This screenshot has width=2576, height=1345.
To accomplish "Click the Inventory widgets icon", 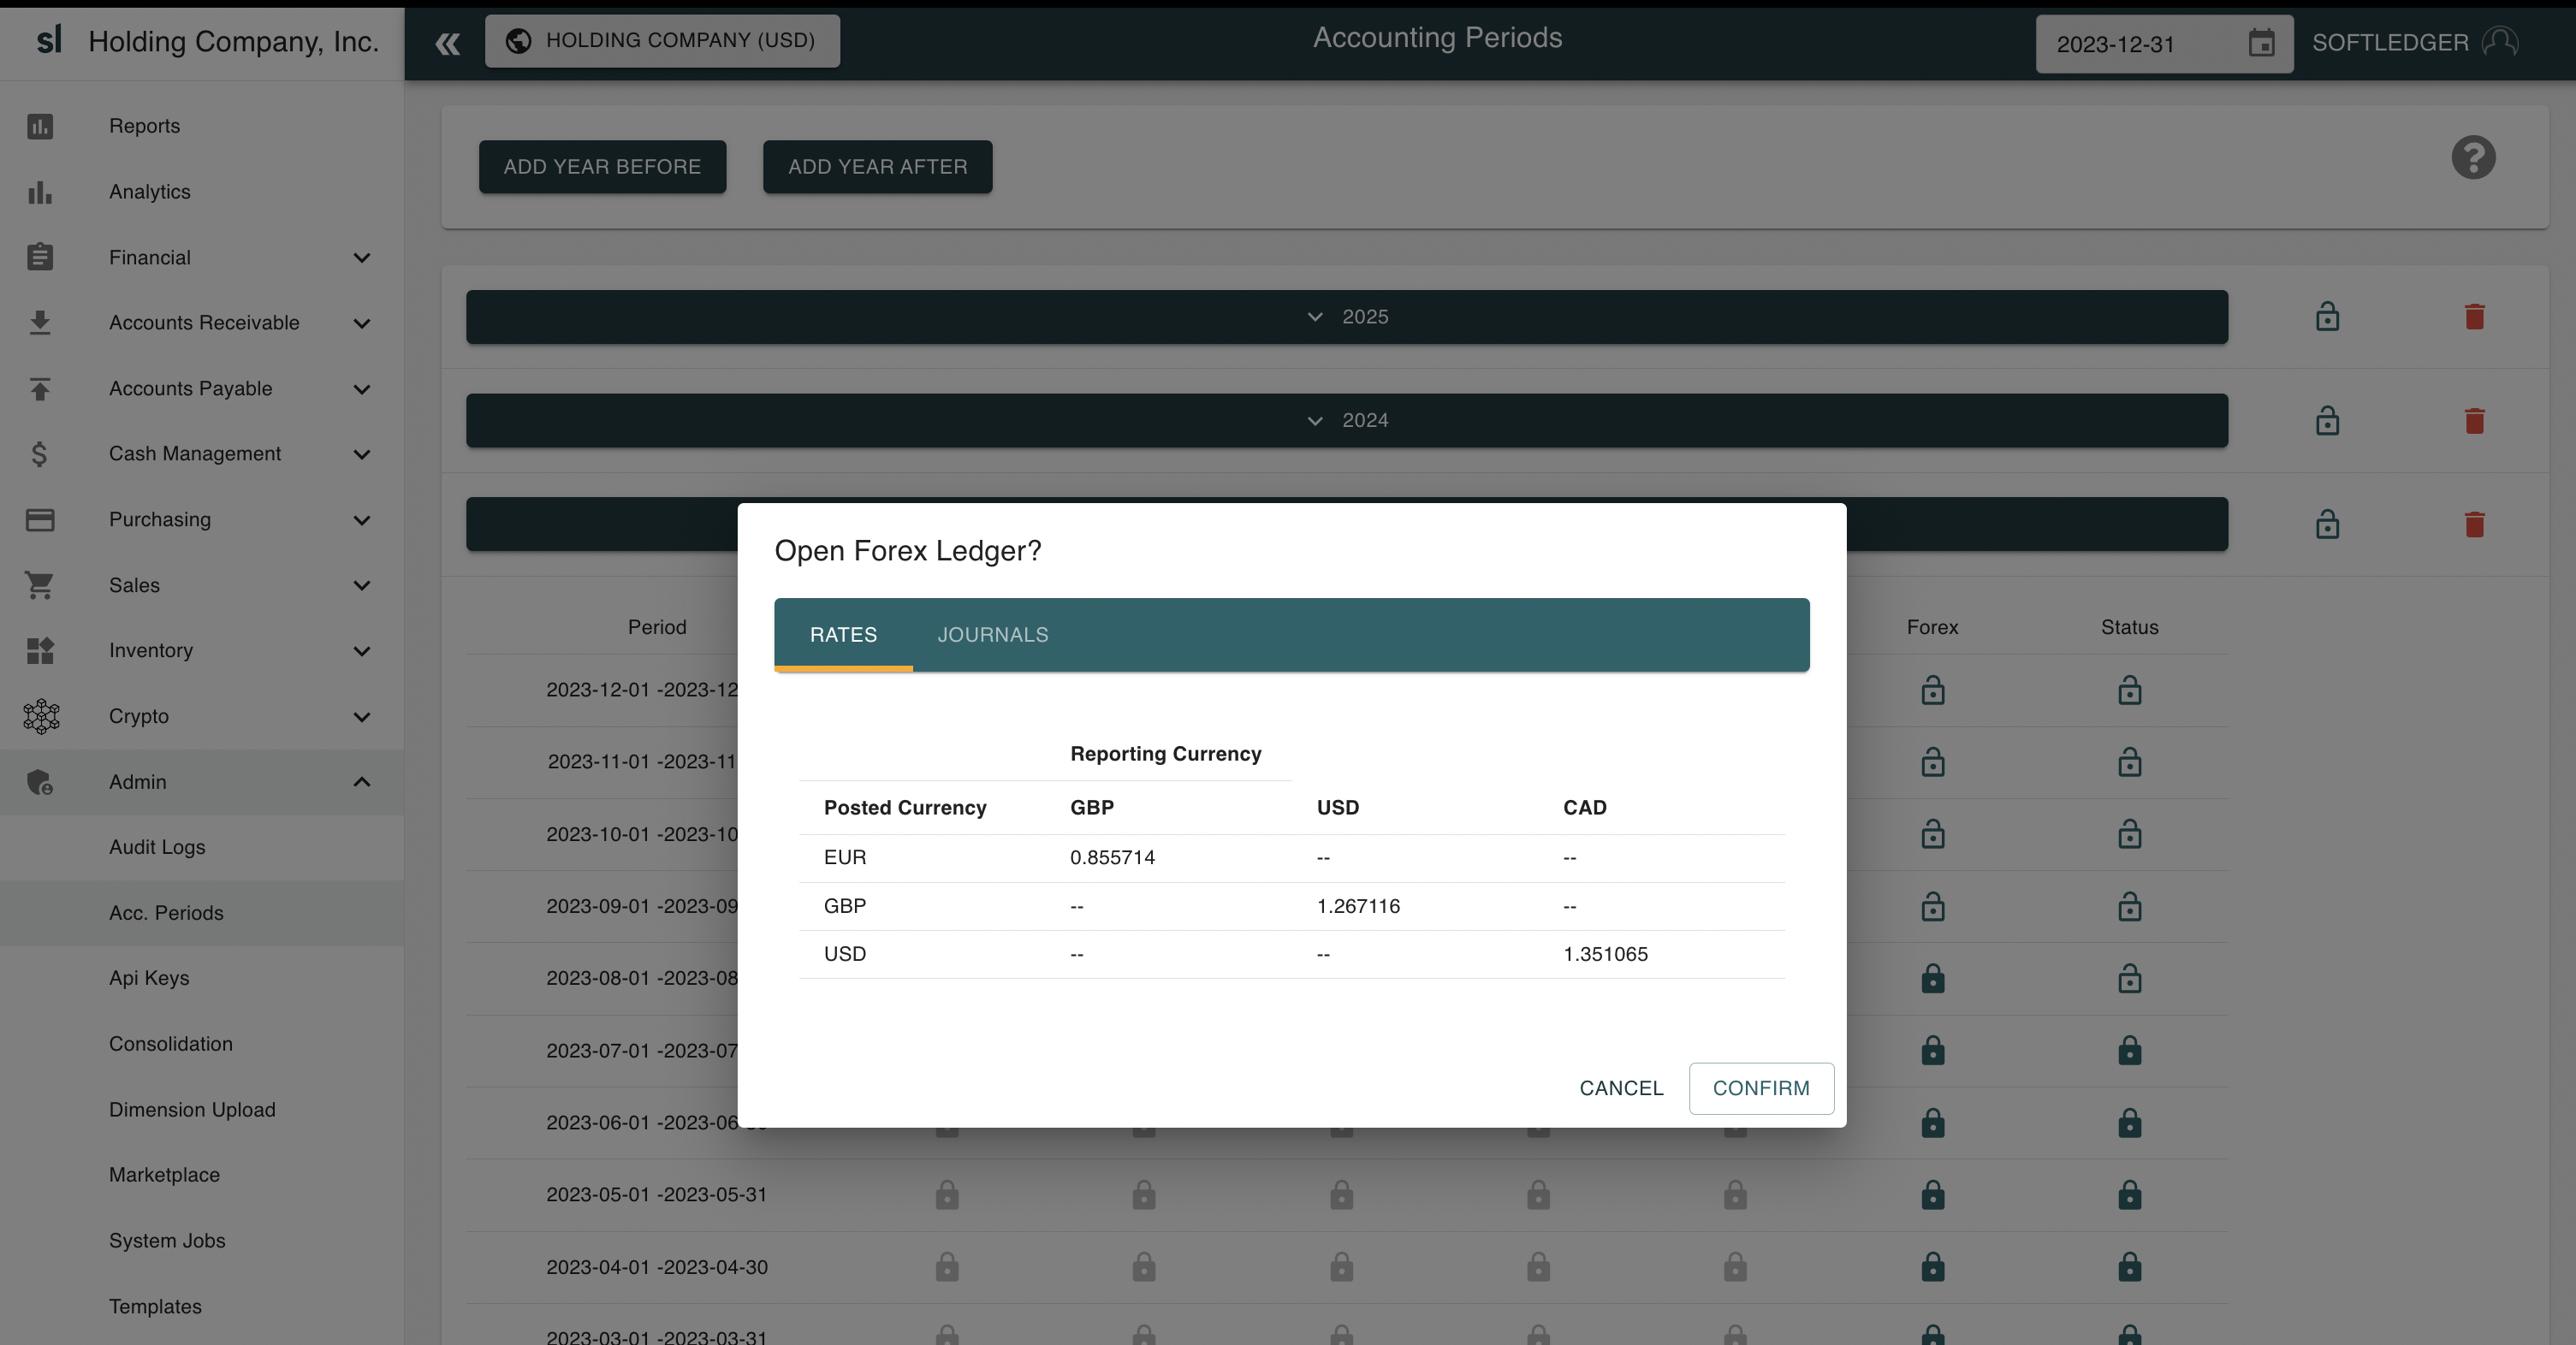I will pyautogui.click(x=40, y=651).
